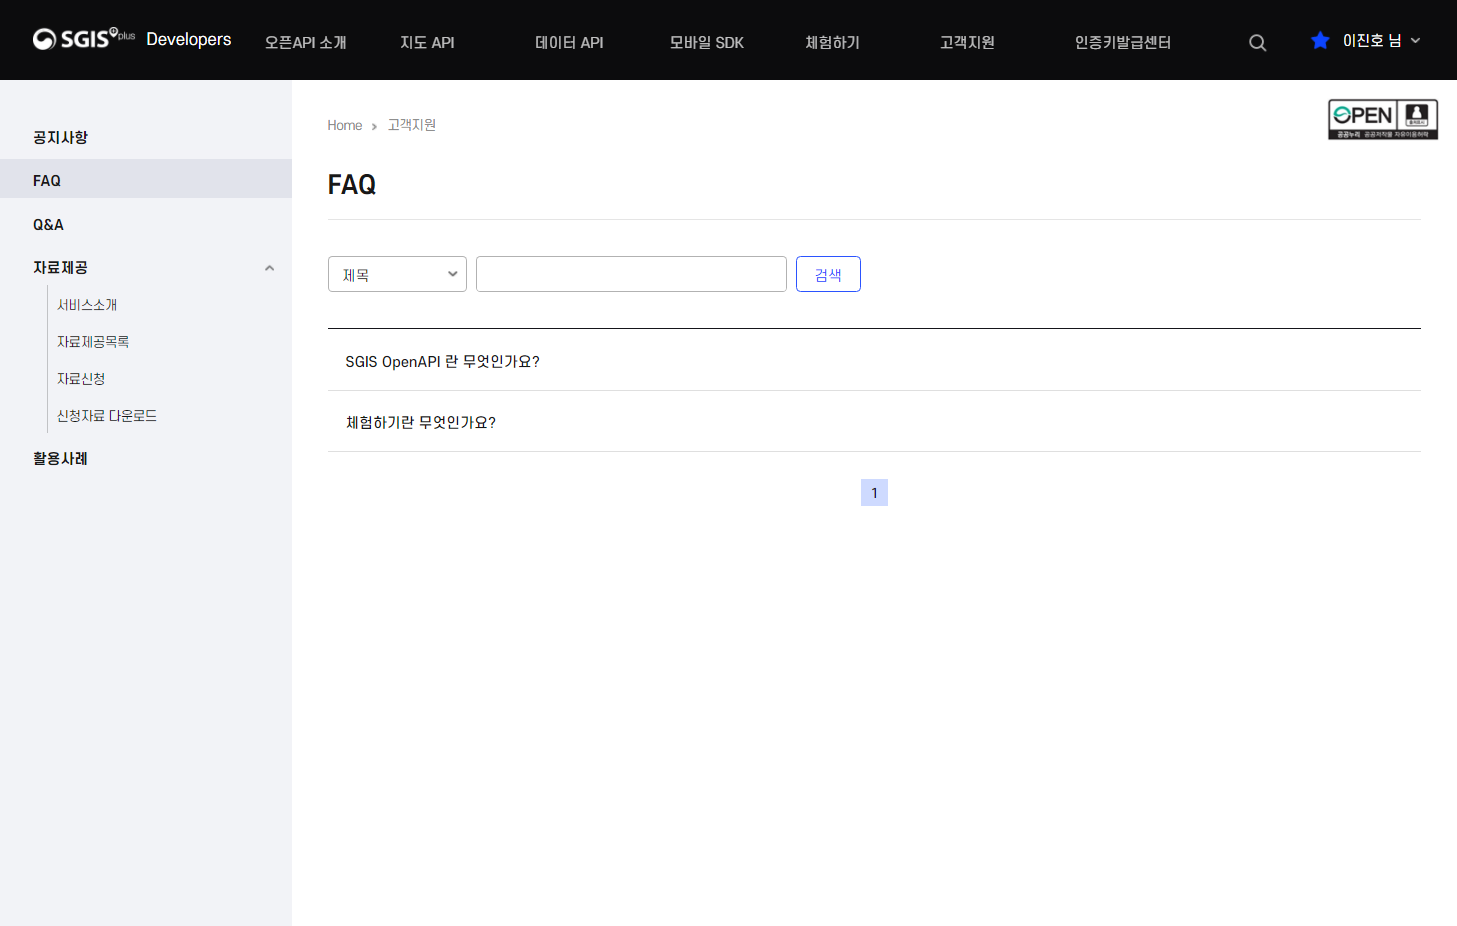
Task: Click the 검색 search button
Action: pos(828,273)
